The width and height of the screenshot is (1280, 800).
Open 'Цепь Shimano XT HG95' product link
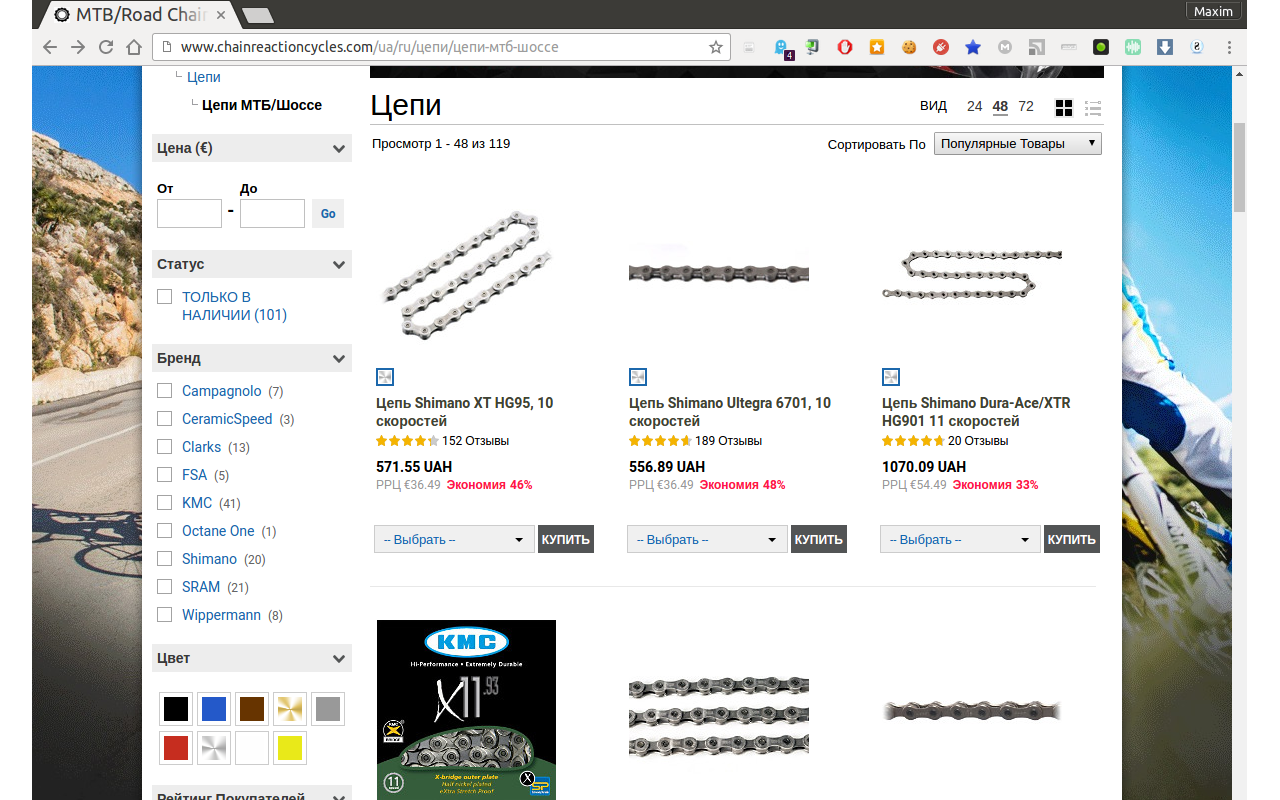coord(465,412)
